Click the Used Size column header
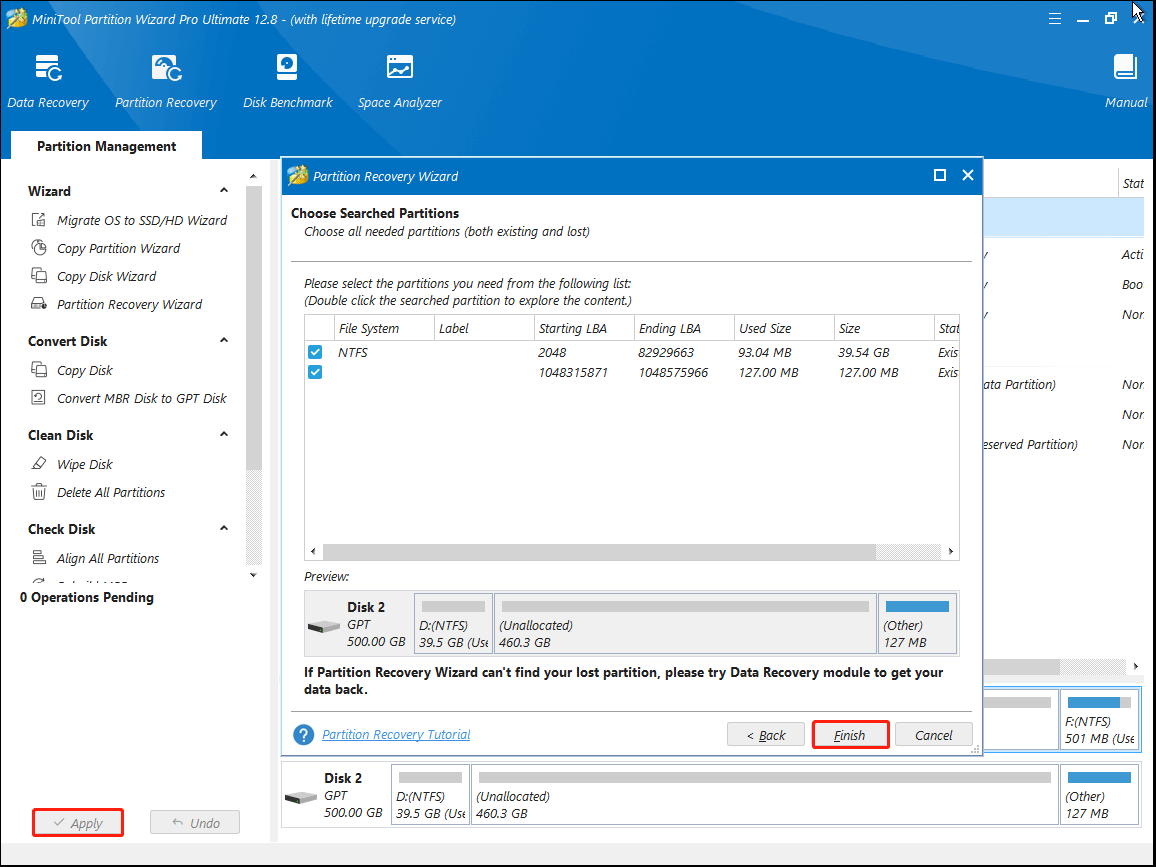Screen dimensions: 1156x867 (784, 328)
